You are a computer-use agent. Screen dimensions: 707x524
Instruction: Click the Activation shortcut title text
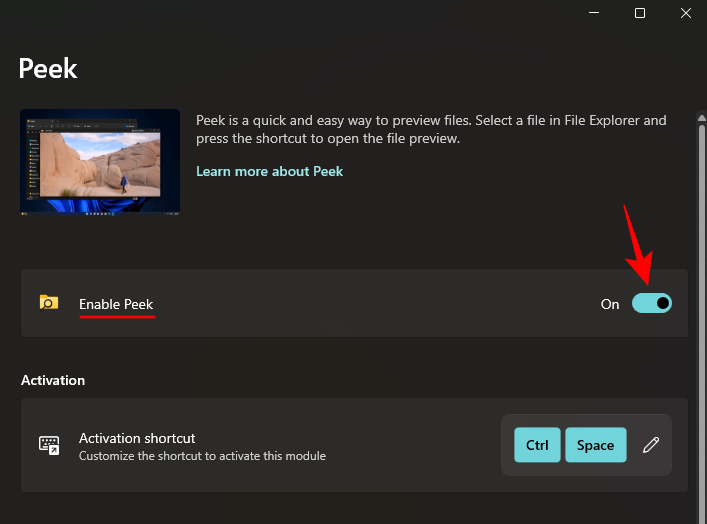[x=137, y=438]
